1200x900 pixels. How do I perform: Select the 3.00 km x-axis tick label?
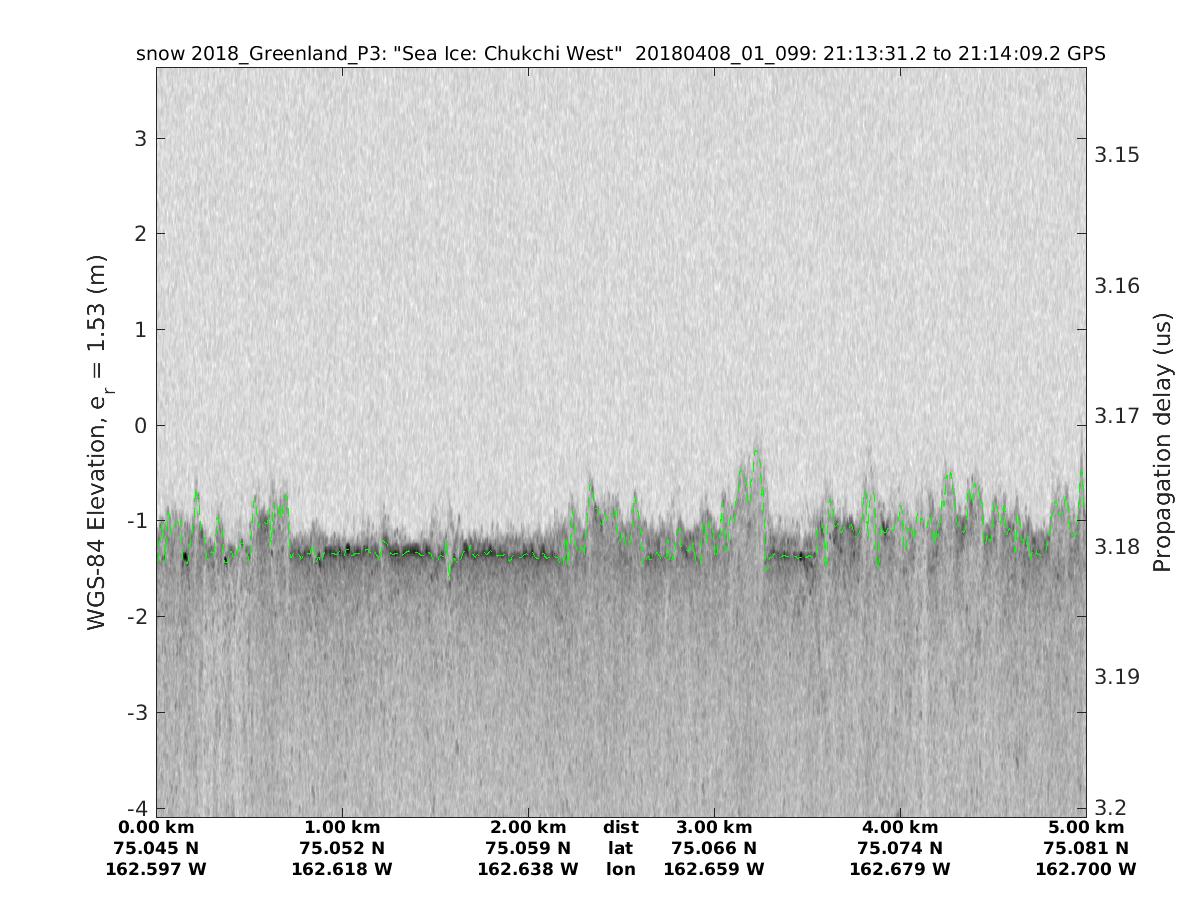pos(713,827)
